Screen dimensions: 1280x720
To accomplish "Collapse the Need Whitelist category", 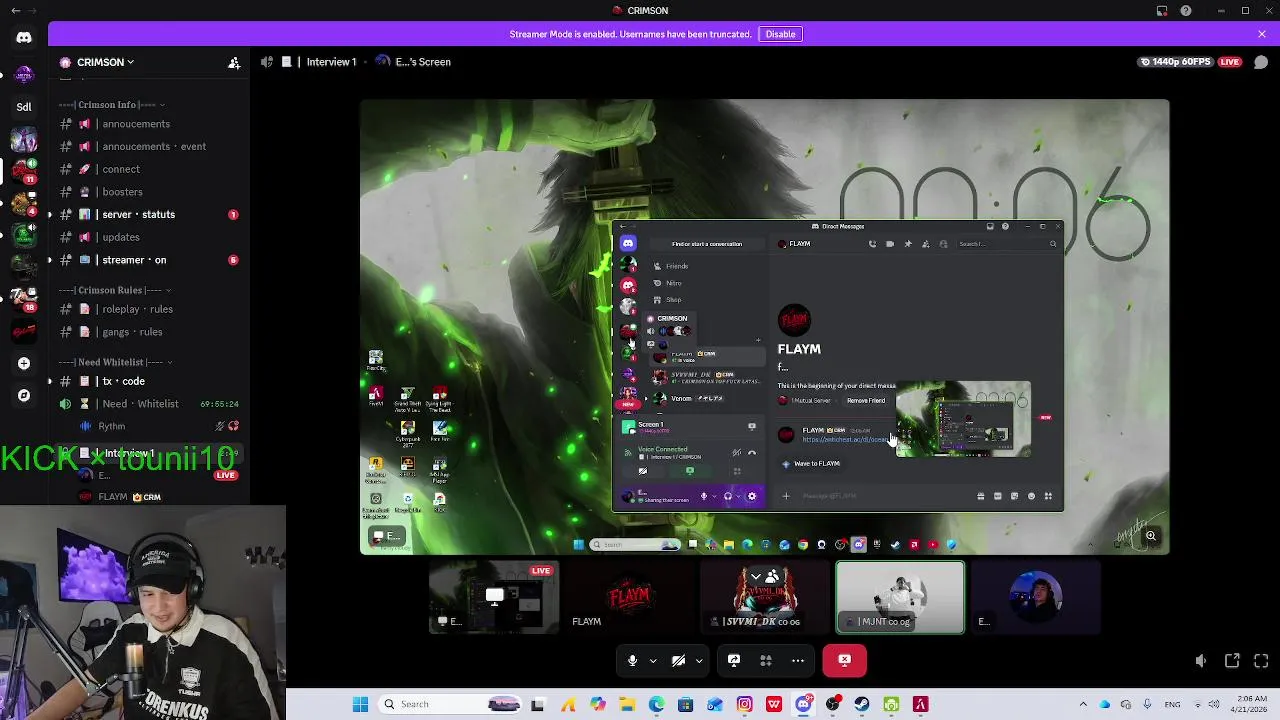I will 115,362.
